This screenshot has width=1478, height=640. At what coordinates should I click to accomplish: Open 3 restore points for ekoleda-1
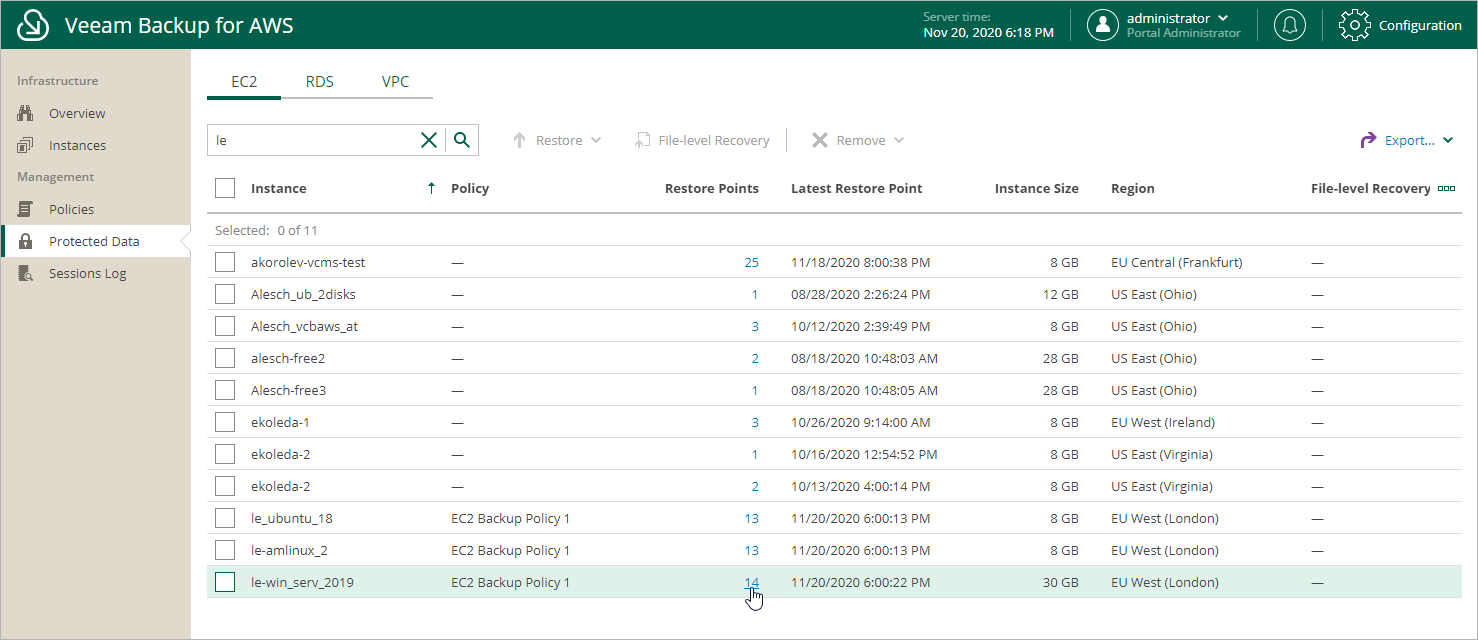pos(755,422)
